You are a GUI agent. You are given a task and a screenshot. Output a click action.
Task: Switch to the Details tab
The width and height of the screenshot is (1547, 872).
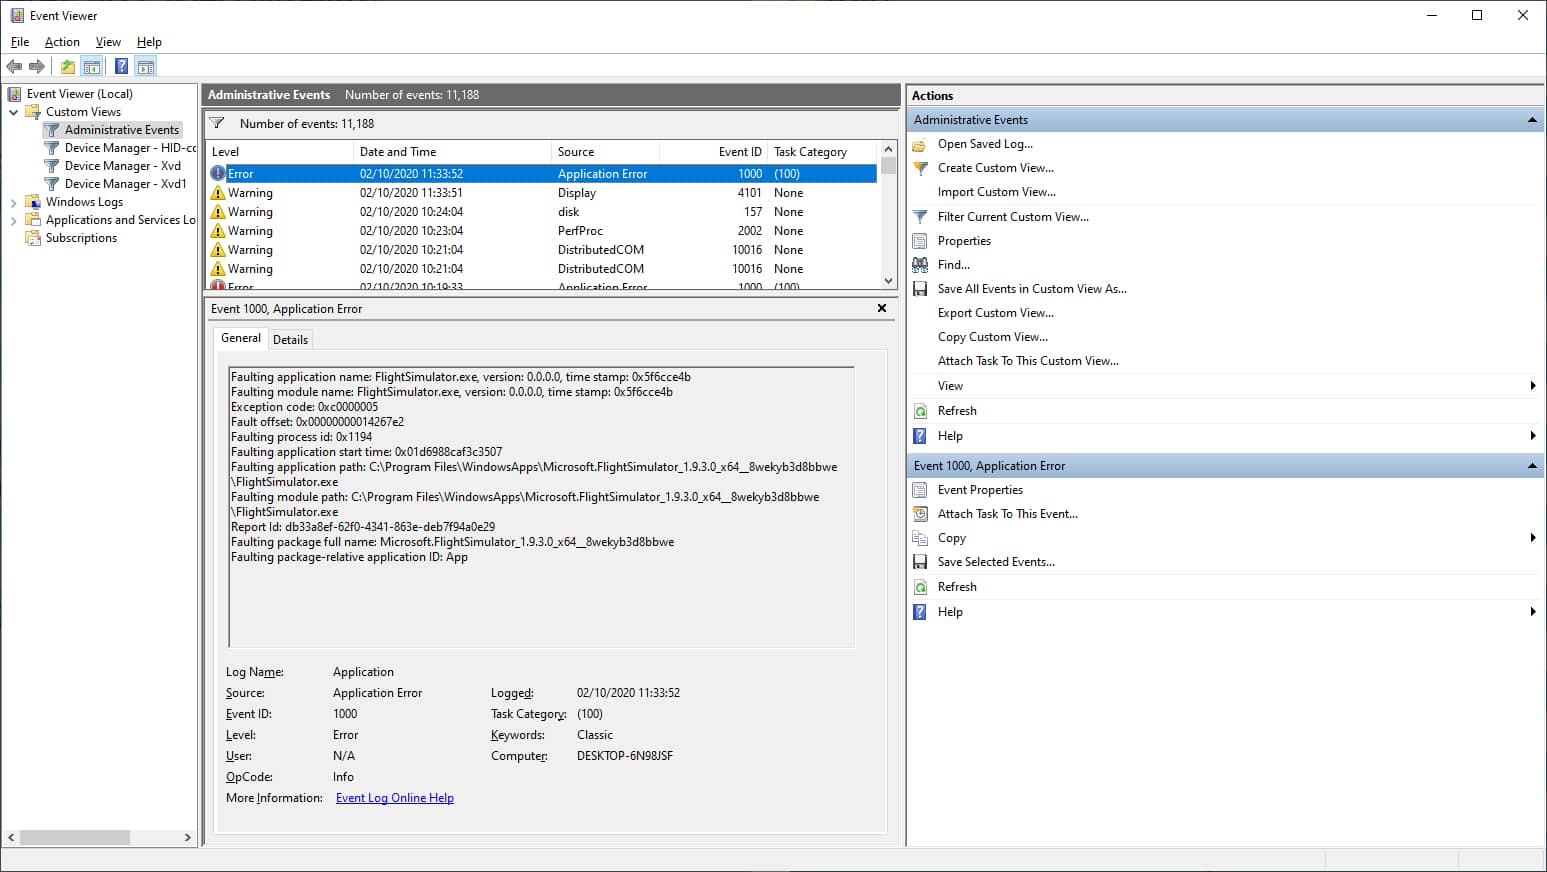tap(290, 338)
